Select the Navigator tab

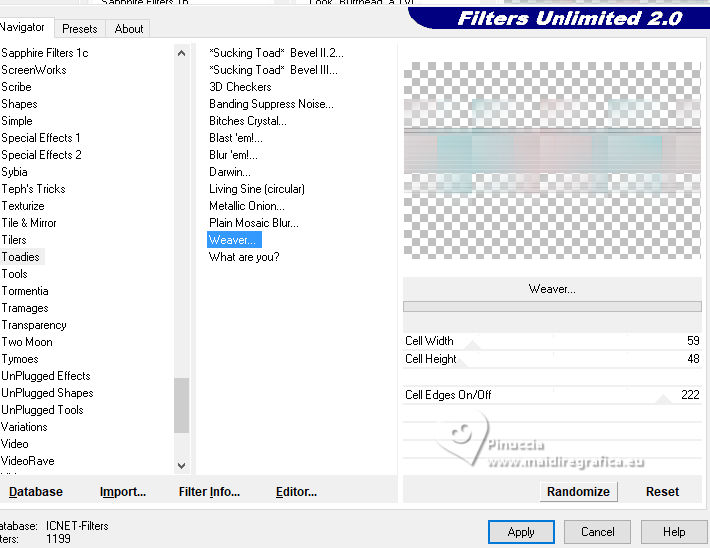point(23,27)
